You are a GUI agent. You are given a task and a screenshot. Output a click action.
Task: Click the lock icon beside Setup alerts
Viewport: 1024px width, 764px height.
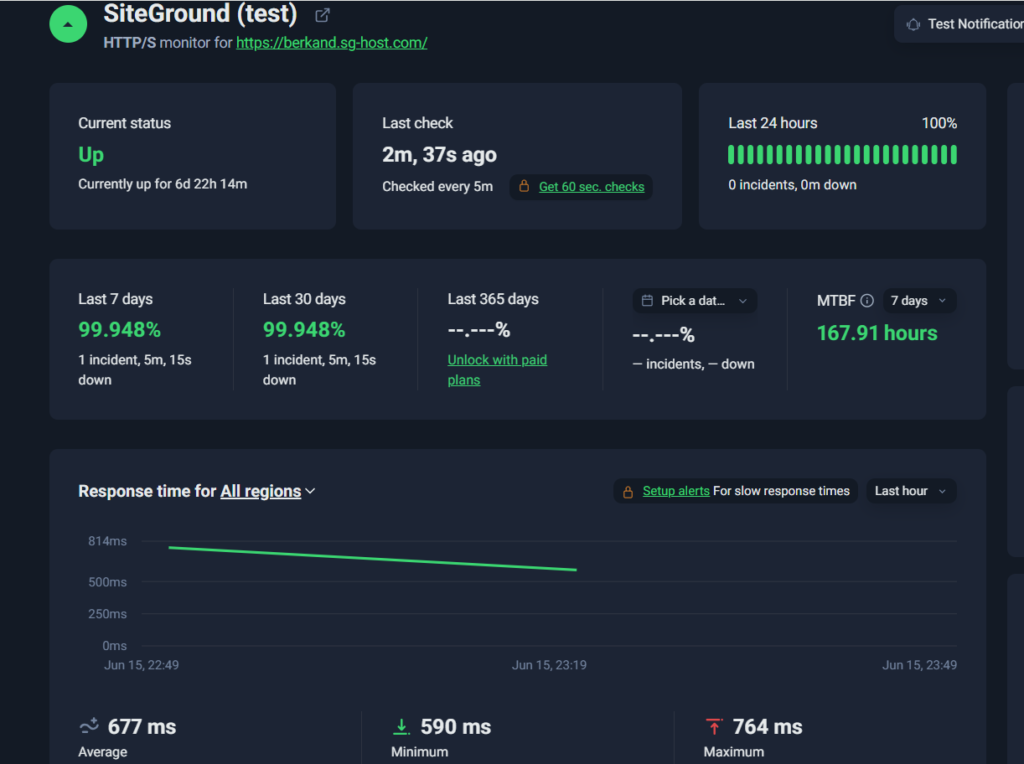(628, 492)
